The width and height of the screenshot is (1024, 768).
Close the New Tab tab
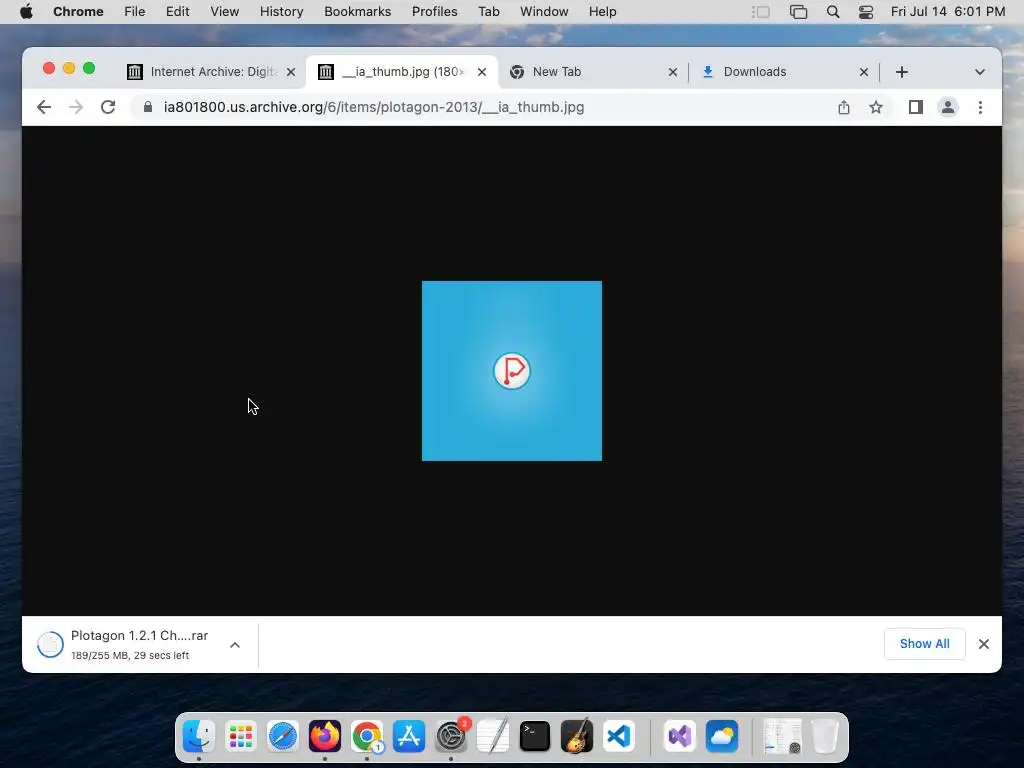tap(673, 72)
